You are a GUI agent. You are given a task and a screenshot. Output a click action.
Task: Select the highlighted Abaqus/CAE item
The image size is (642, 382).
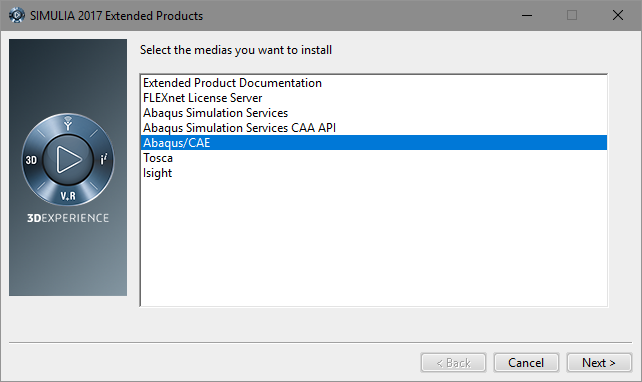[x=373, y=143]
